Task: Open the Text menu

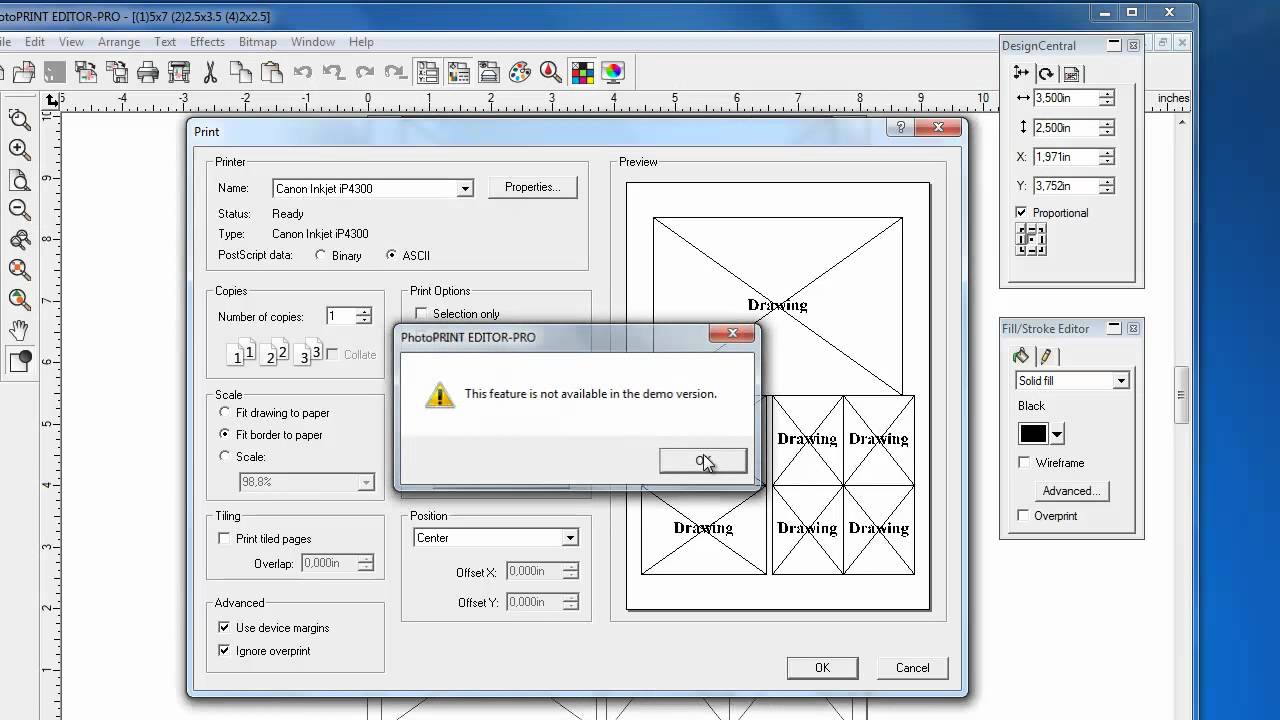Action: [165, 42]
